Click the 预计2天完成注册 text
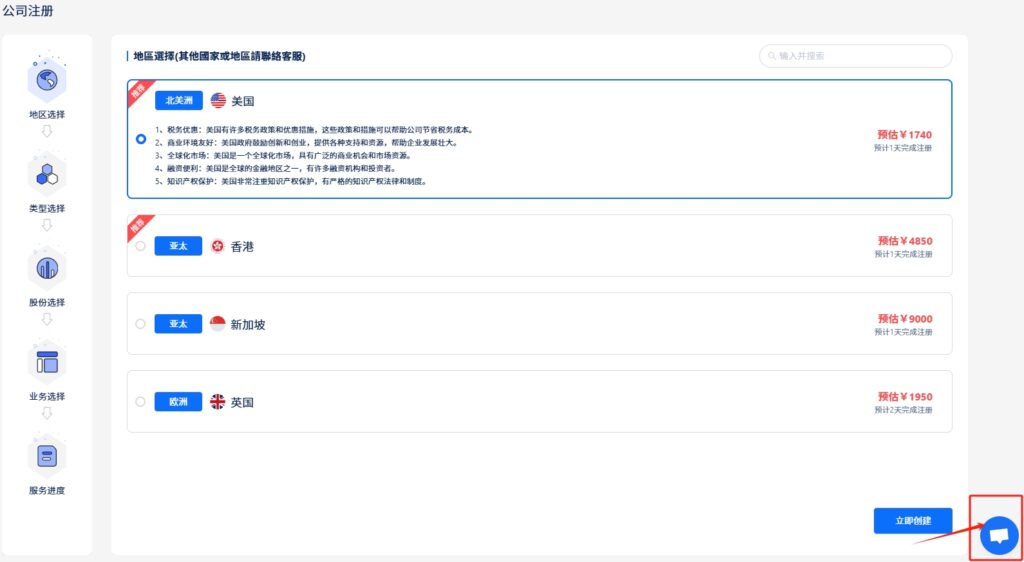 pos(904,410)
